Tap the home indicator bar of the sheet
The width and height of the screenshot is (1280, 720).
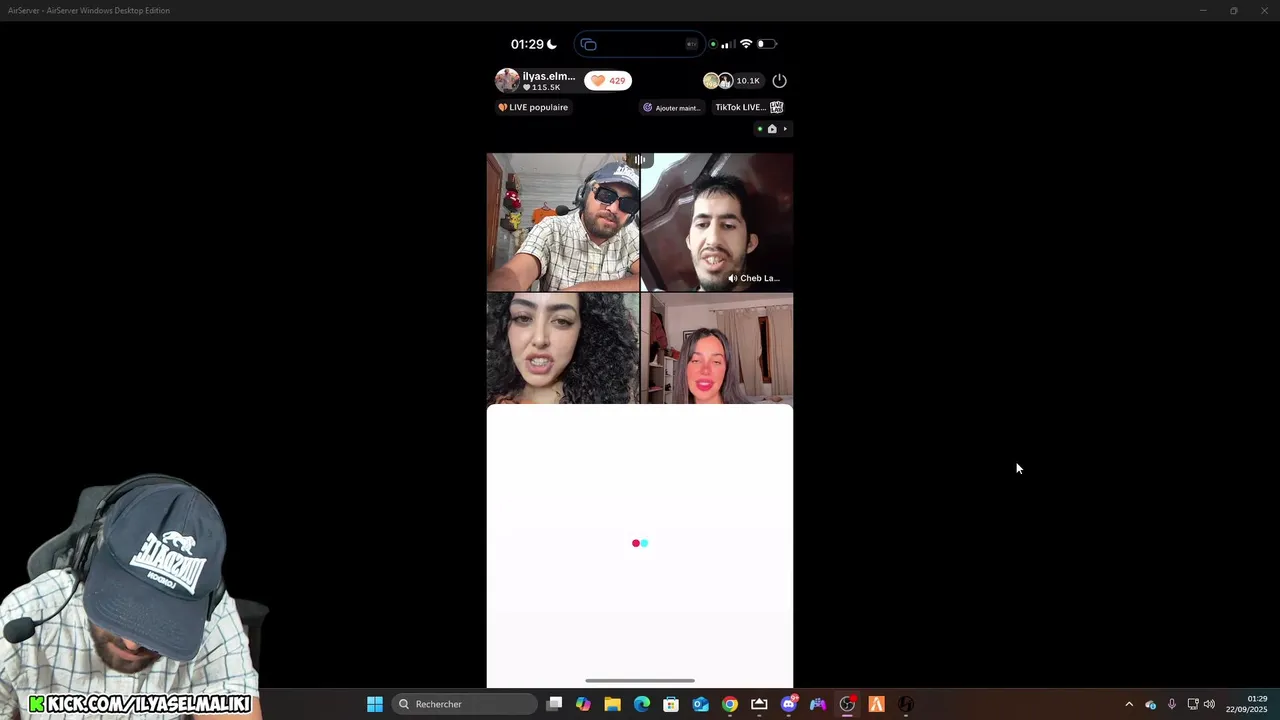640,681
